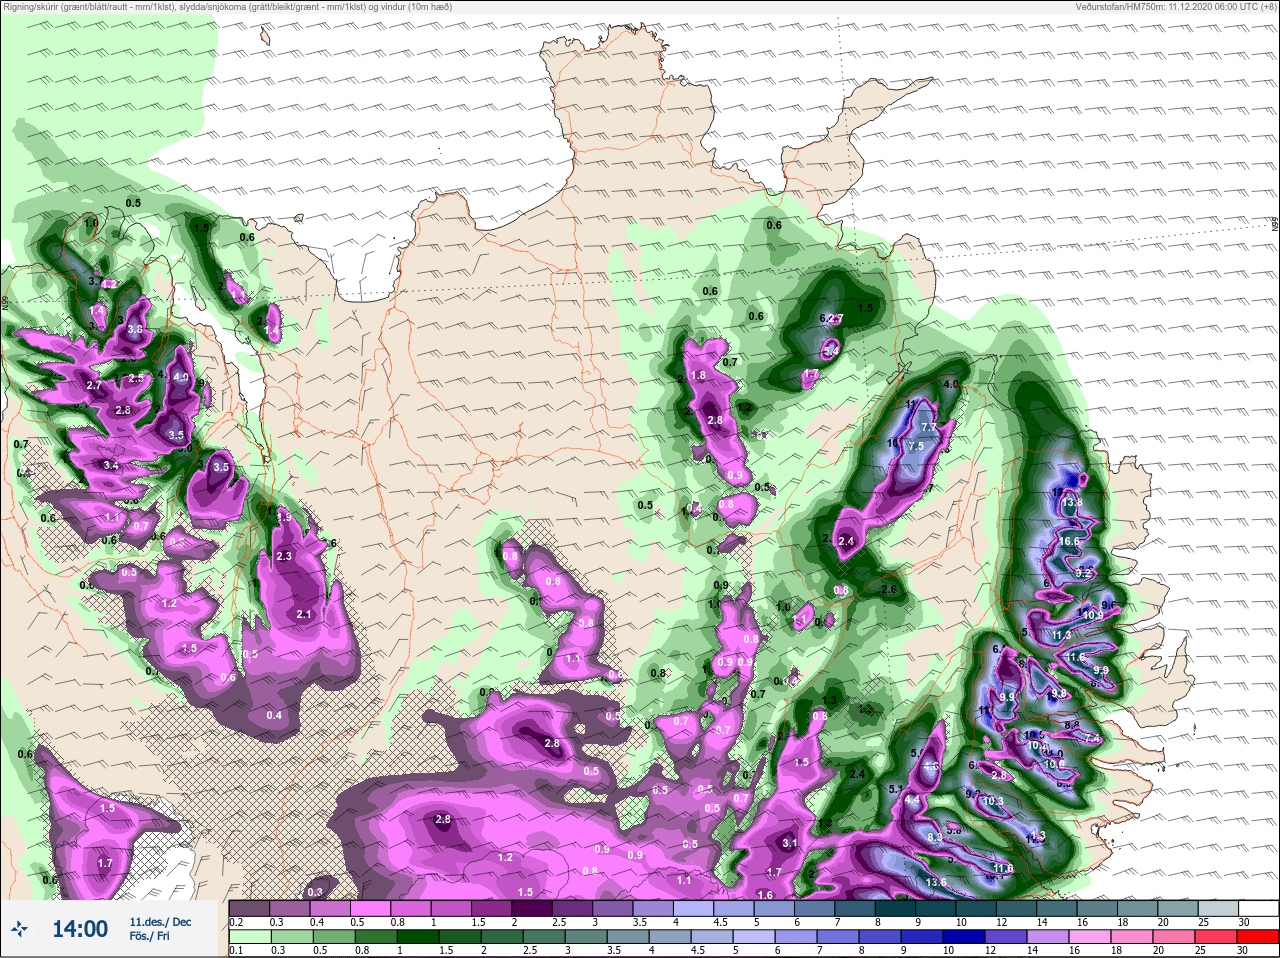Image resolution: width=1280 pixels, height=958 pixels.
Task: Click the 7.7 precipitation value on the map
Action: click(928, 428)
